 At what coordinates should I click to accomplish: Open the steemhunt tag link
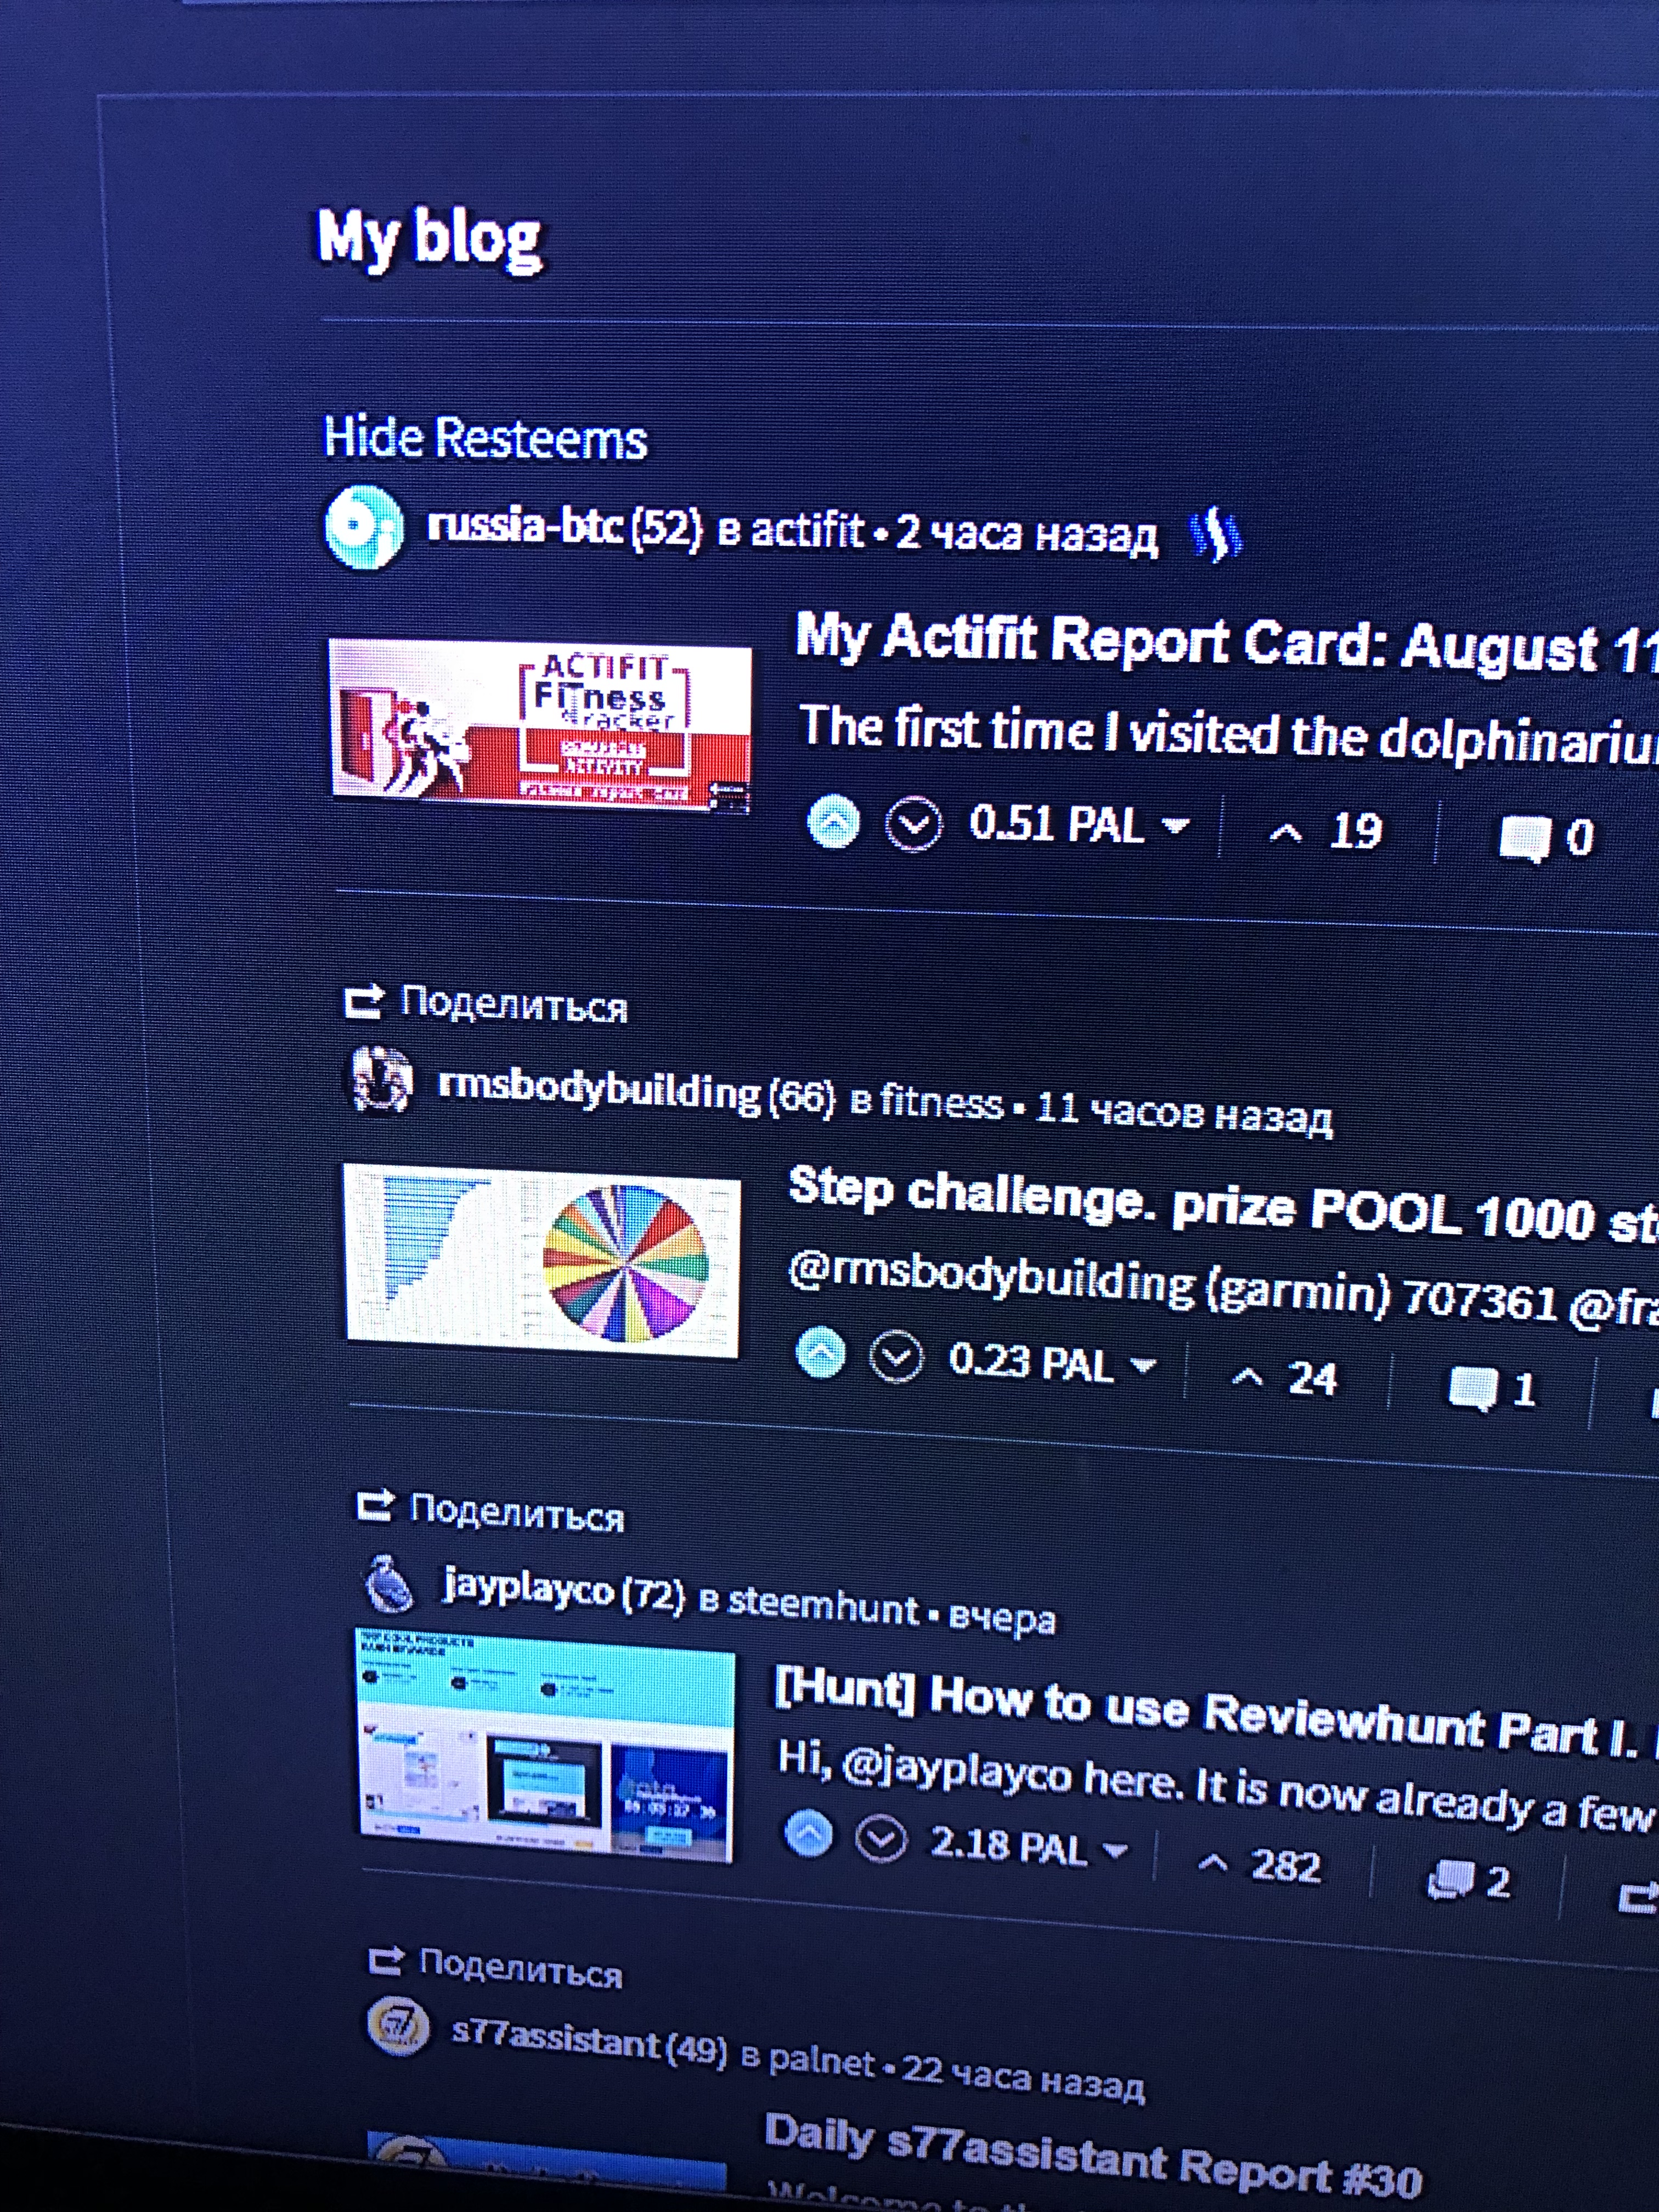[822, 1606]
